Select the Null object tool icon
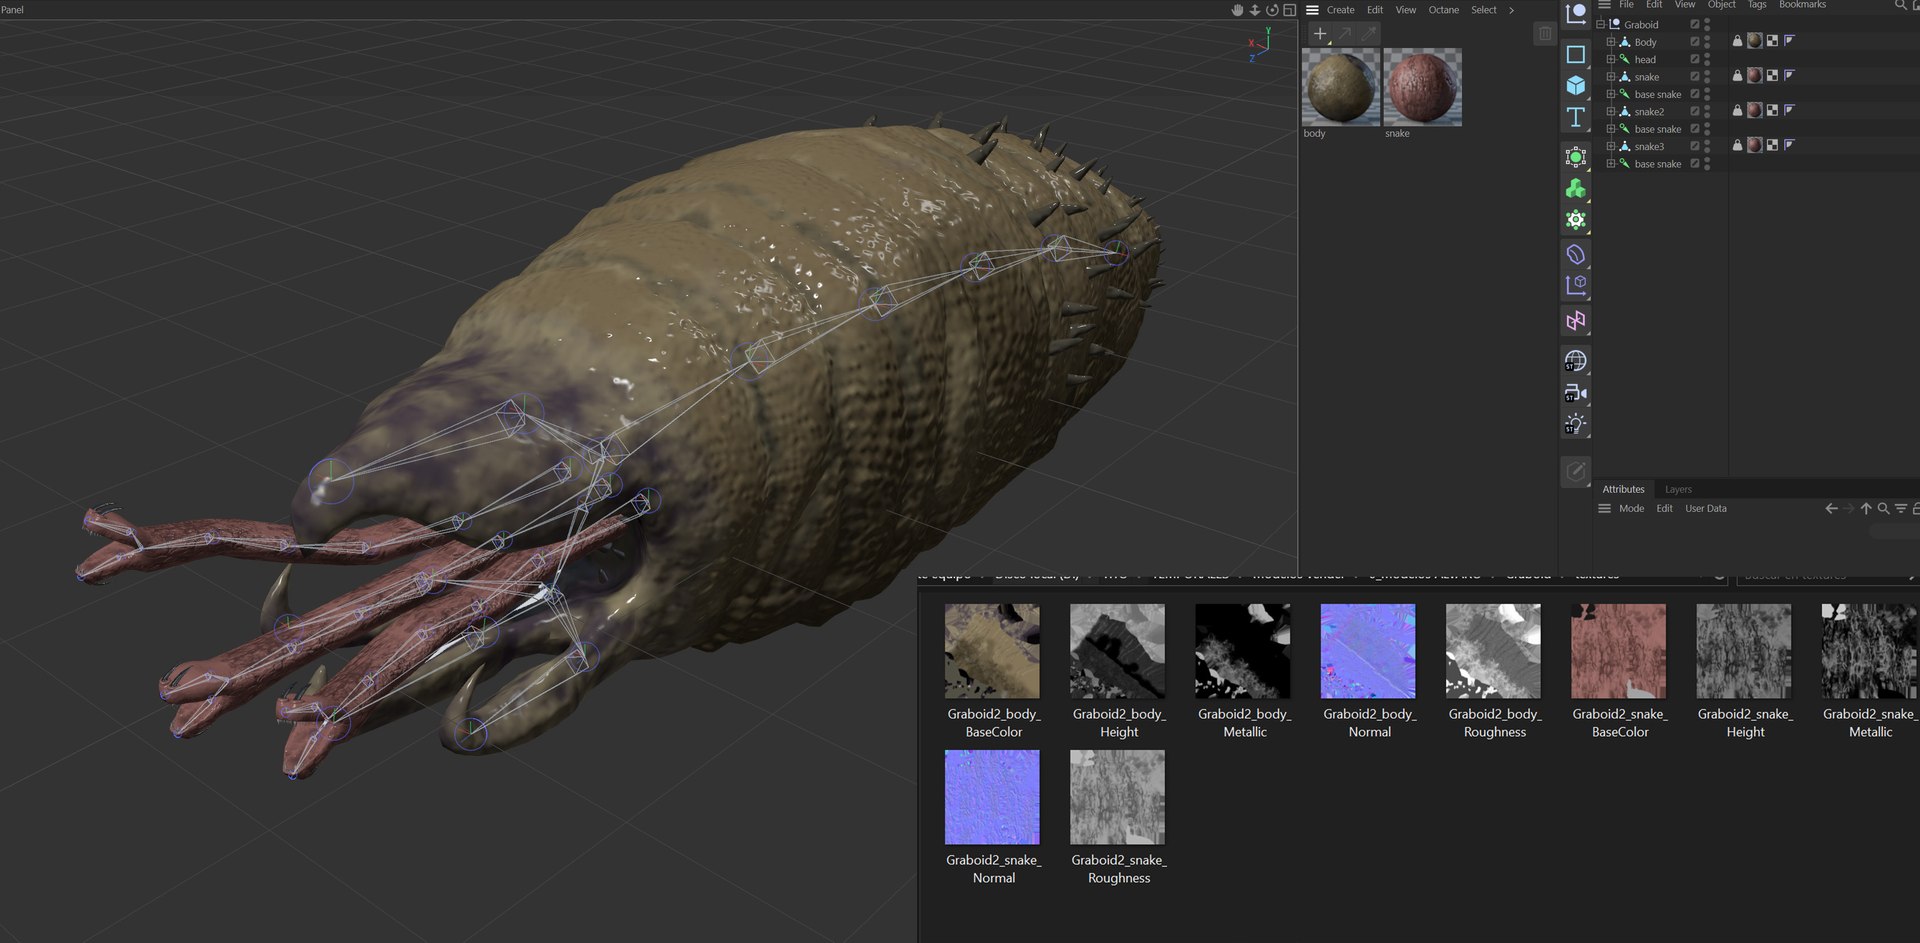The height and width of the screenshot is (943, 1920). click(x=1576, y=14)
